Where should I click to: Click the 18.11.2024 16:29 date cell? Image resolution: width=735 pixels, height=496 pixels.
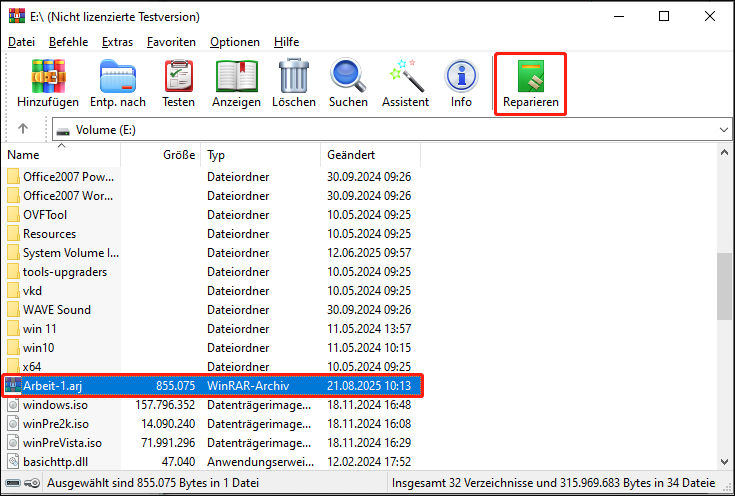[369, 443]
